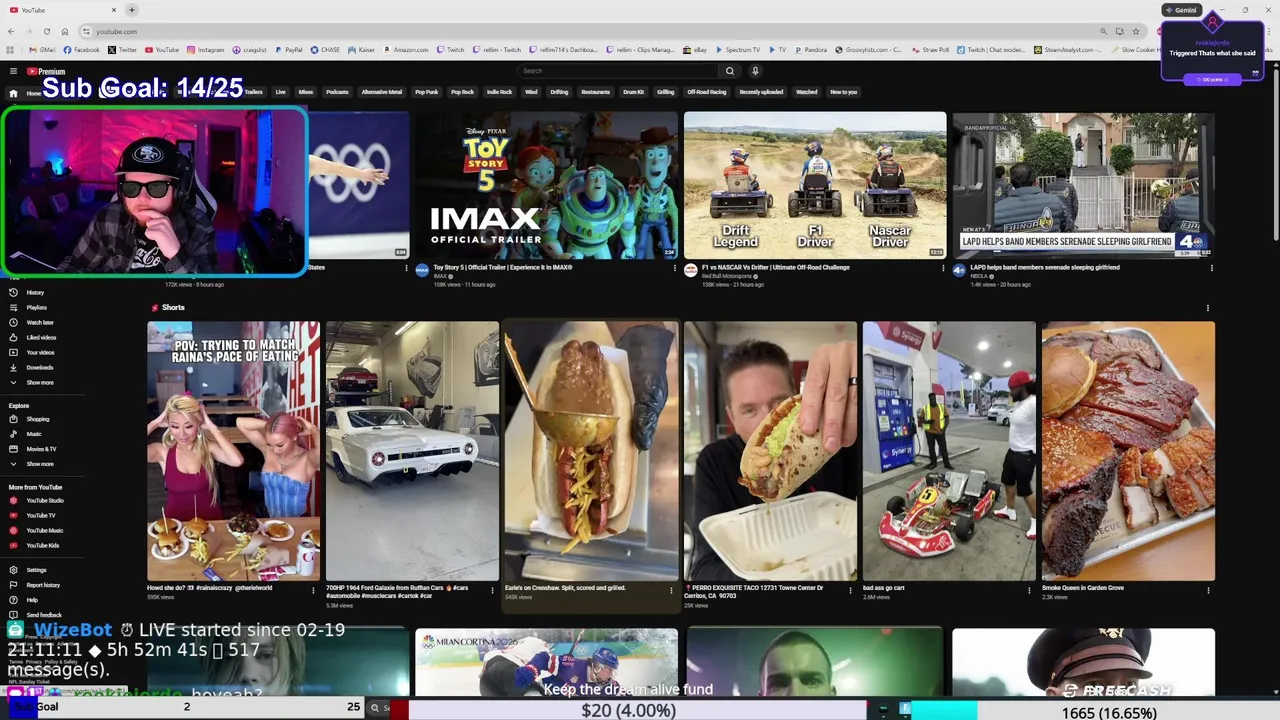Open the Drift Legend F1 Nascar thumbnail

[x=815, y=185]
